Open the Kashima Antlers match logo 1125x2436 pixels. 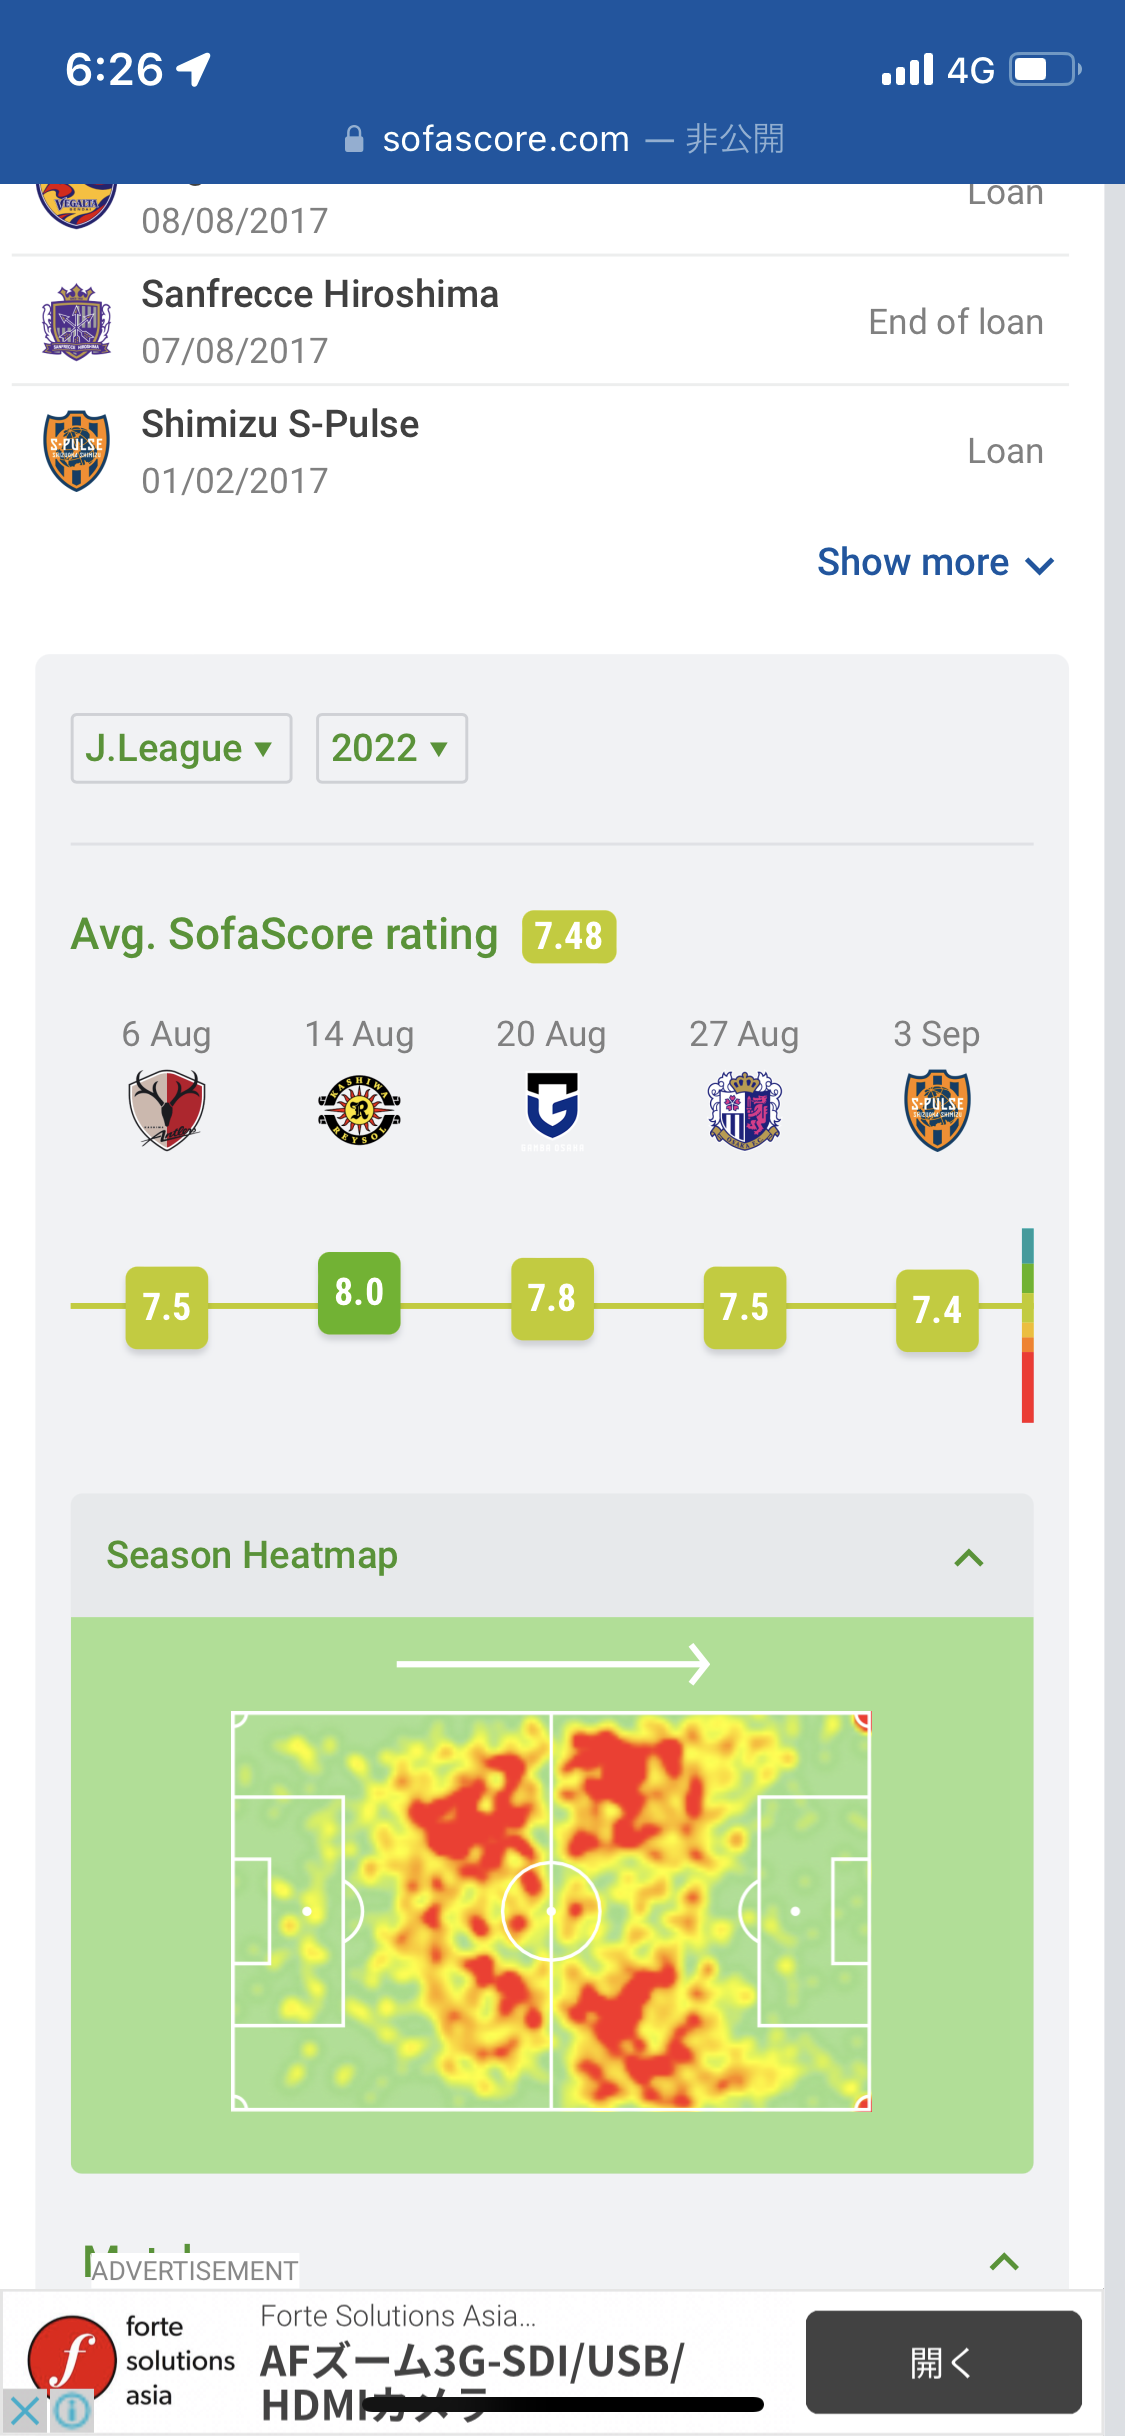(x=166, y=1109)
